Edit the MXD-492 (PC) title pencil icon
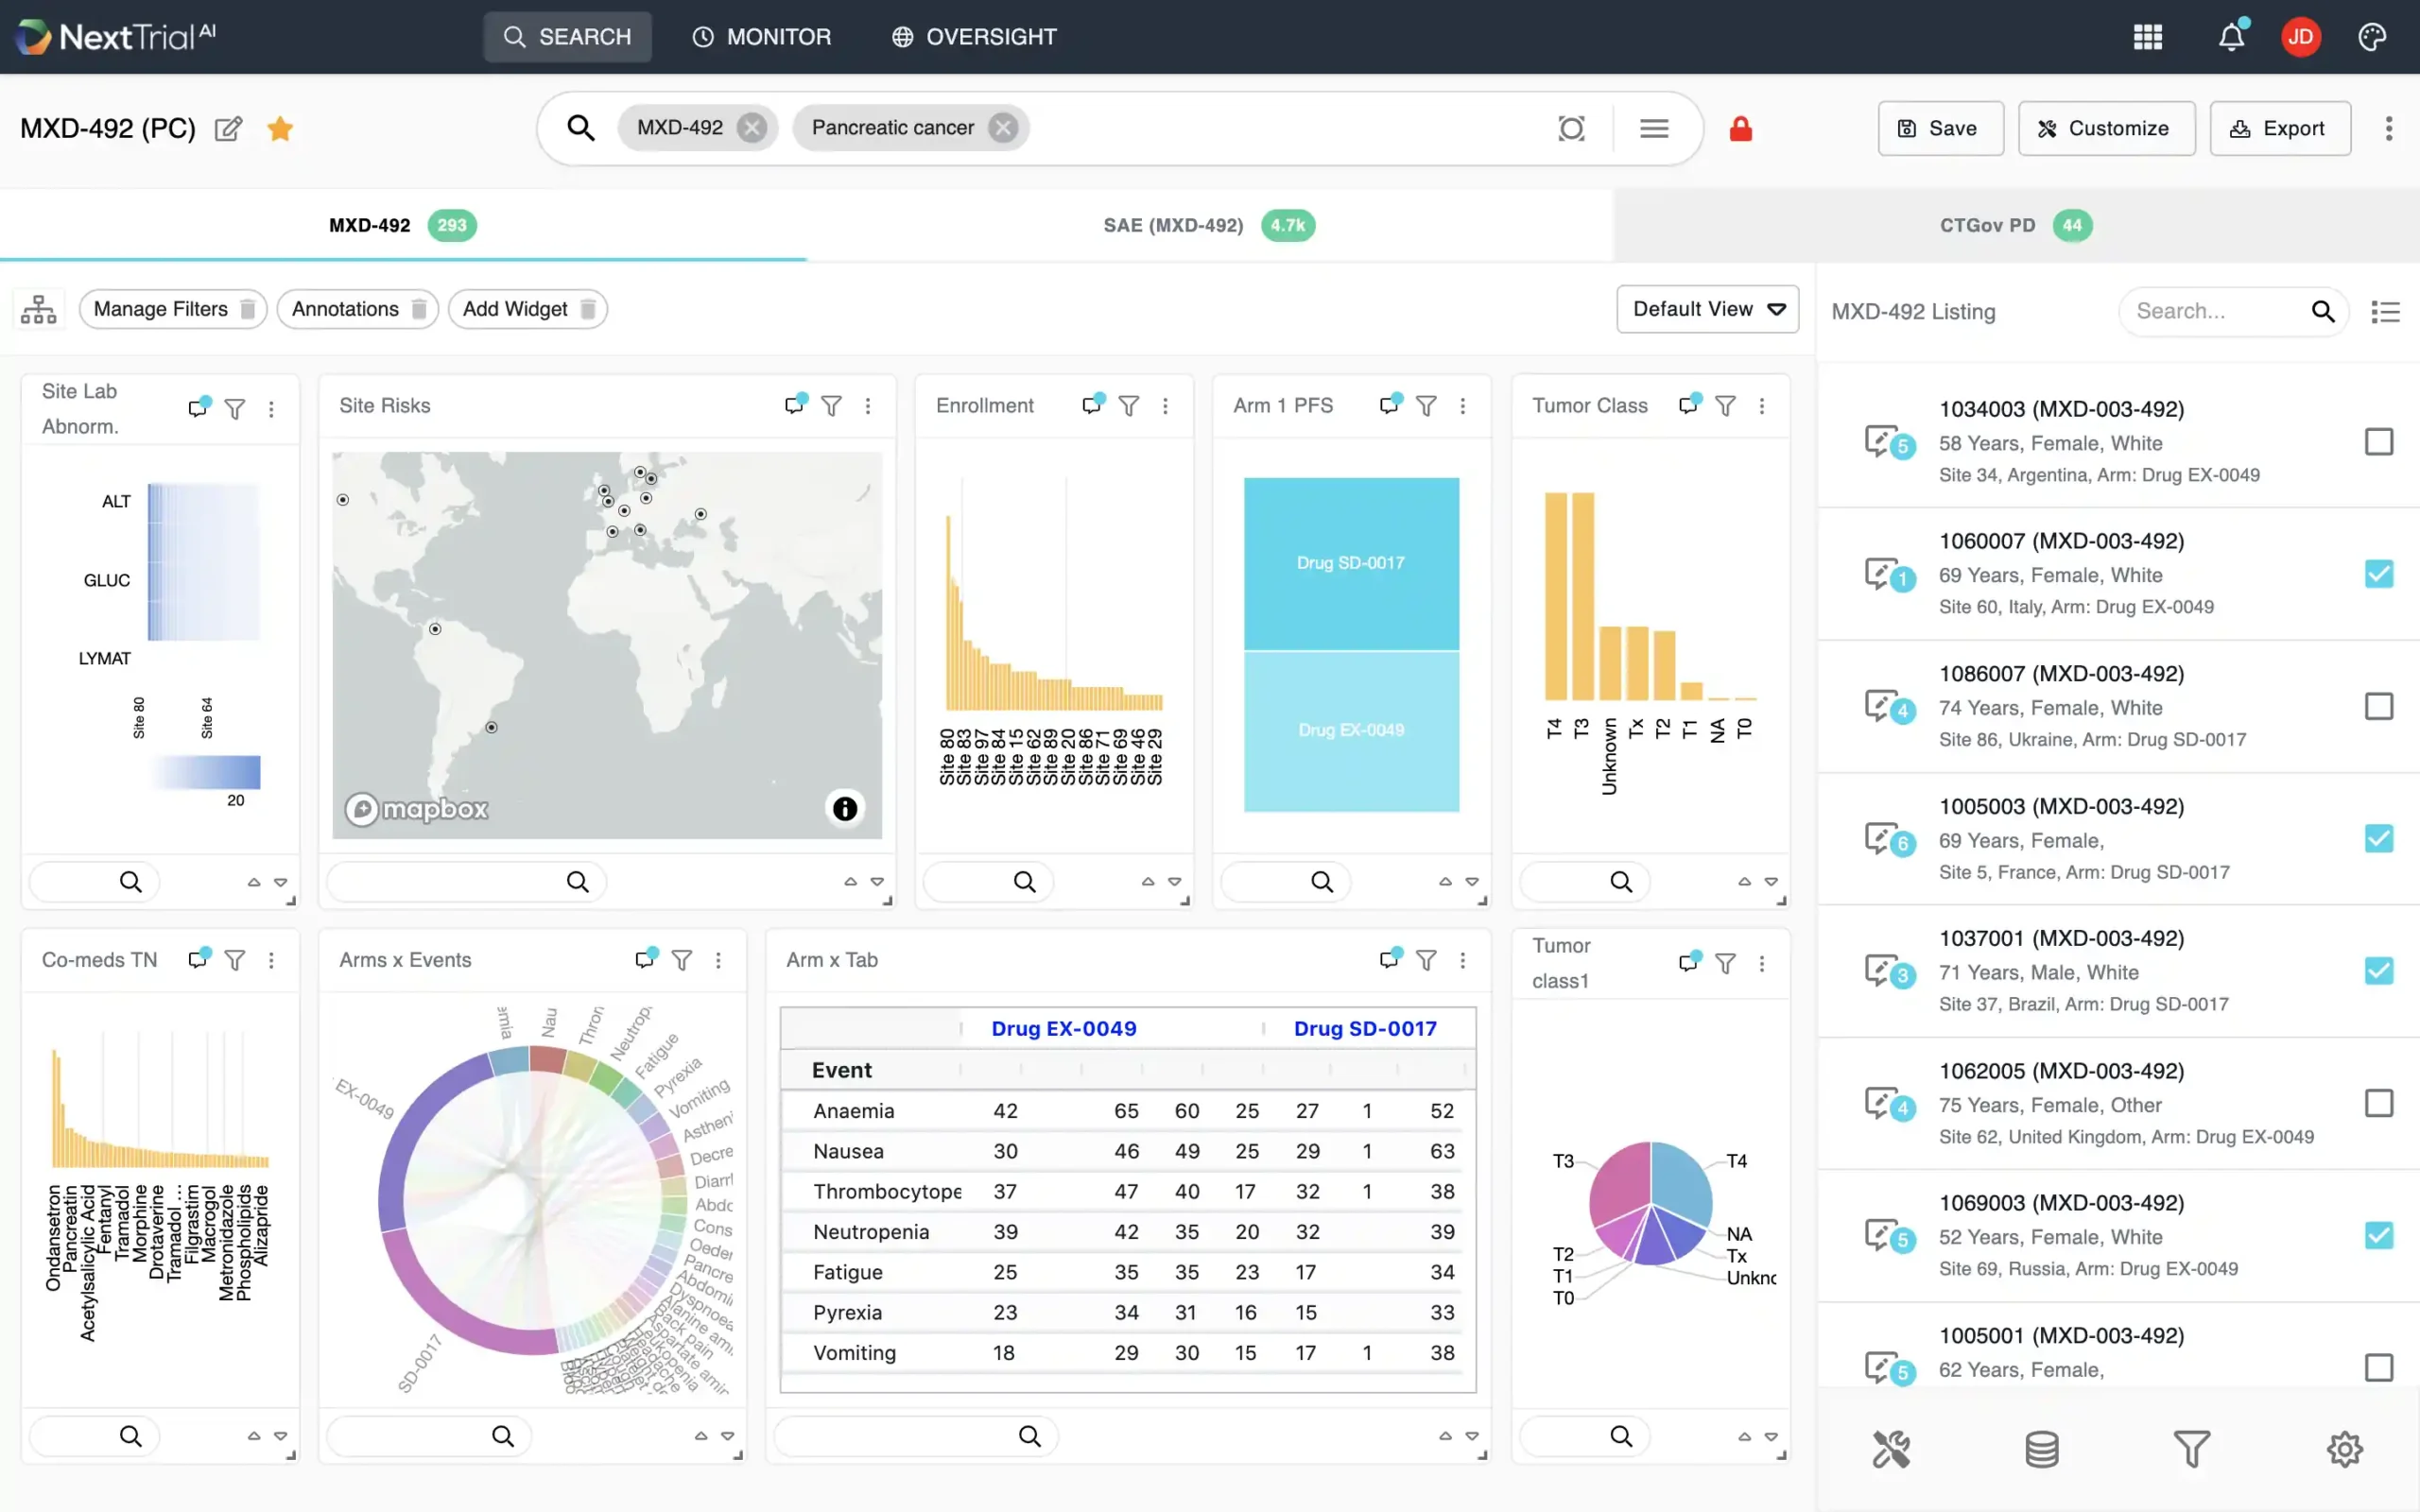 tap(228, 129)
